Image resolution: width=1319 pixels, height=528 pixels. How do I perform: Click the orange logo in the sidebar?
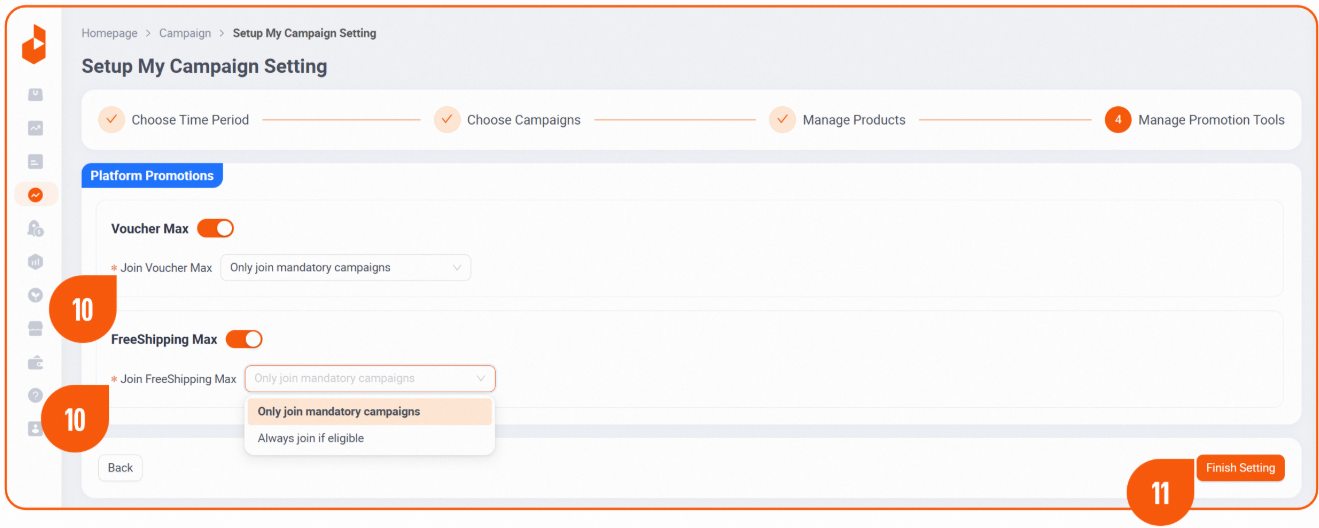34,44
